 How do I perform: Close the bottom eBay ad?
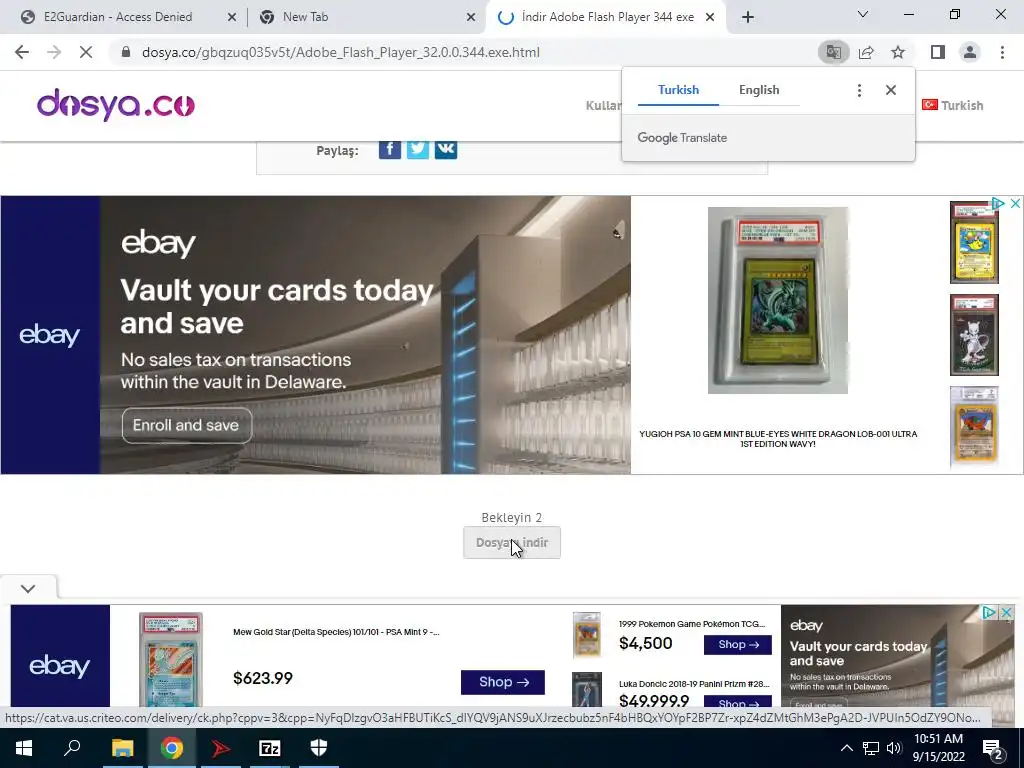(x=1007, y=613)
